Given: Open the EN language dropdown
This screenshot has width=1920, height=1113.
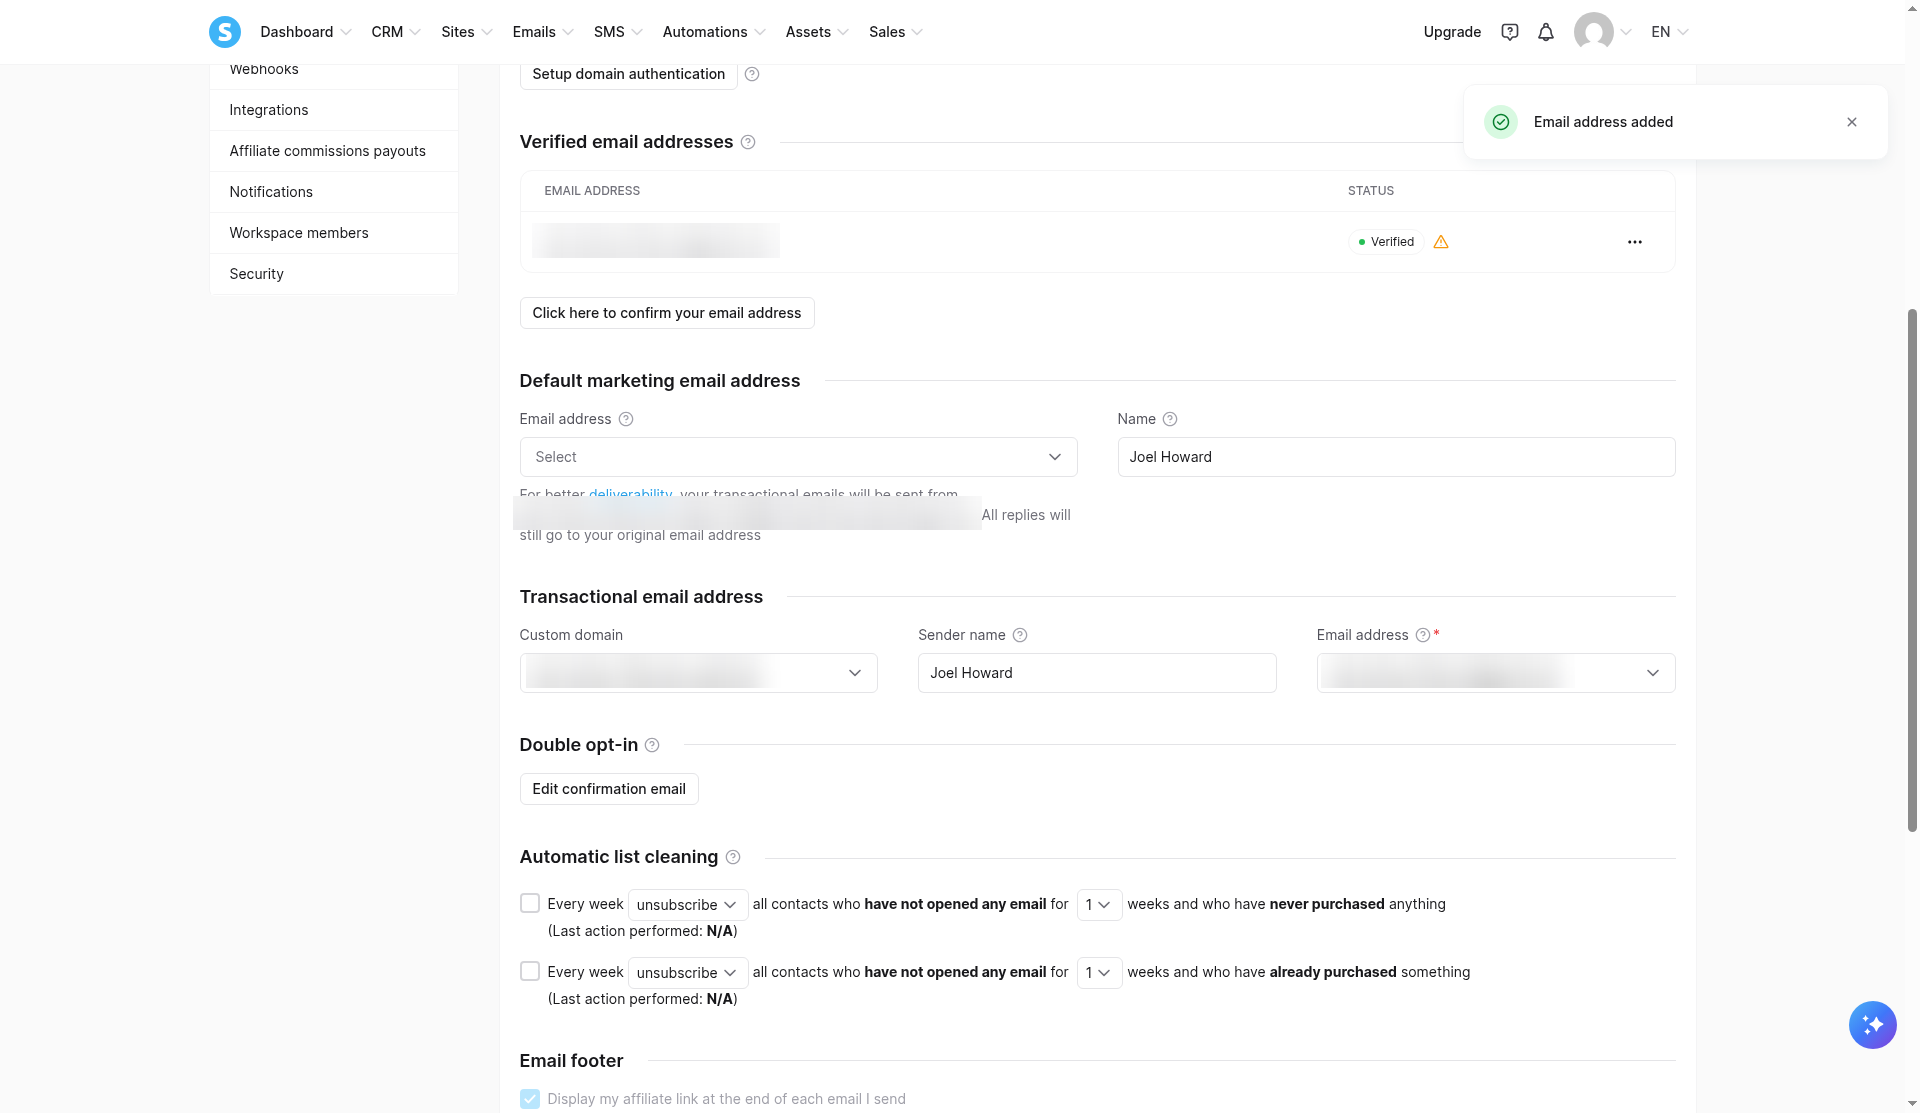Looking at the screenshot, I should click(1669, 32).
